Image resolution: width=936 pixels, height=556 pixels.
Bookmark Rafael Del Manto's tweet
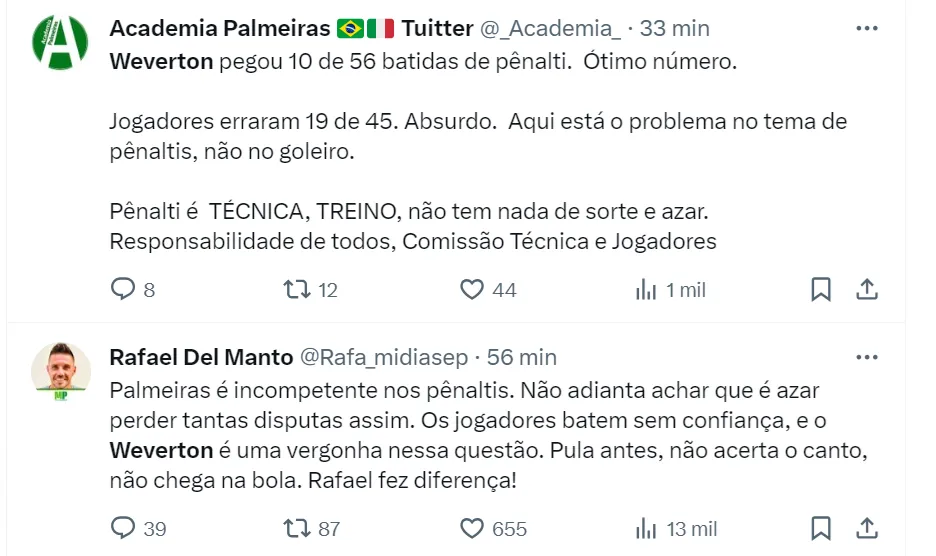coord(820,528)
